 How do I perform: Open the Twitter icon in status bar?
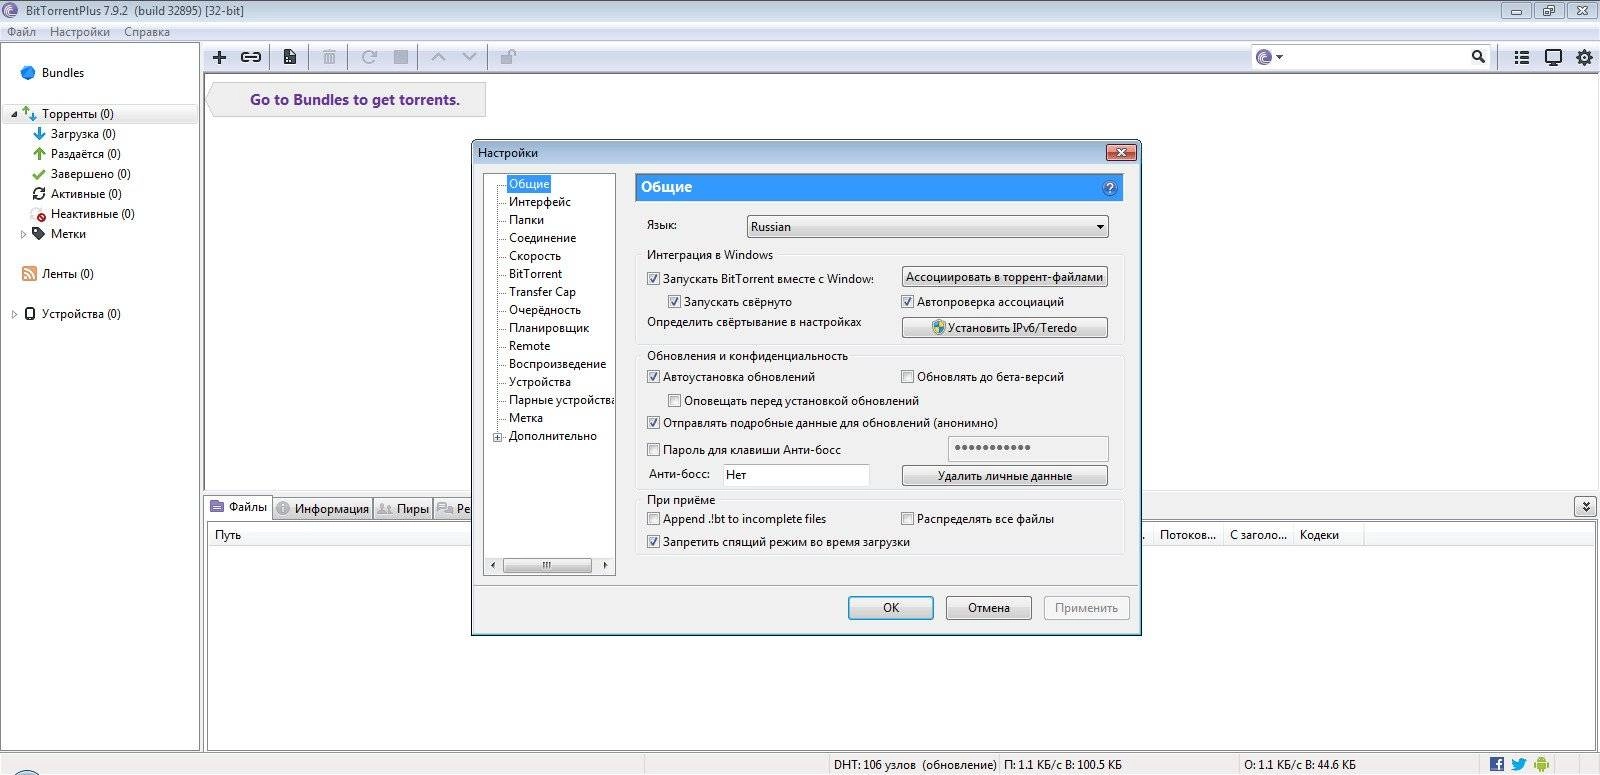click(x=1519, y=764)
